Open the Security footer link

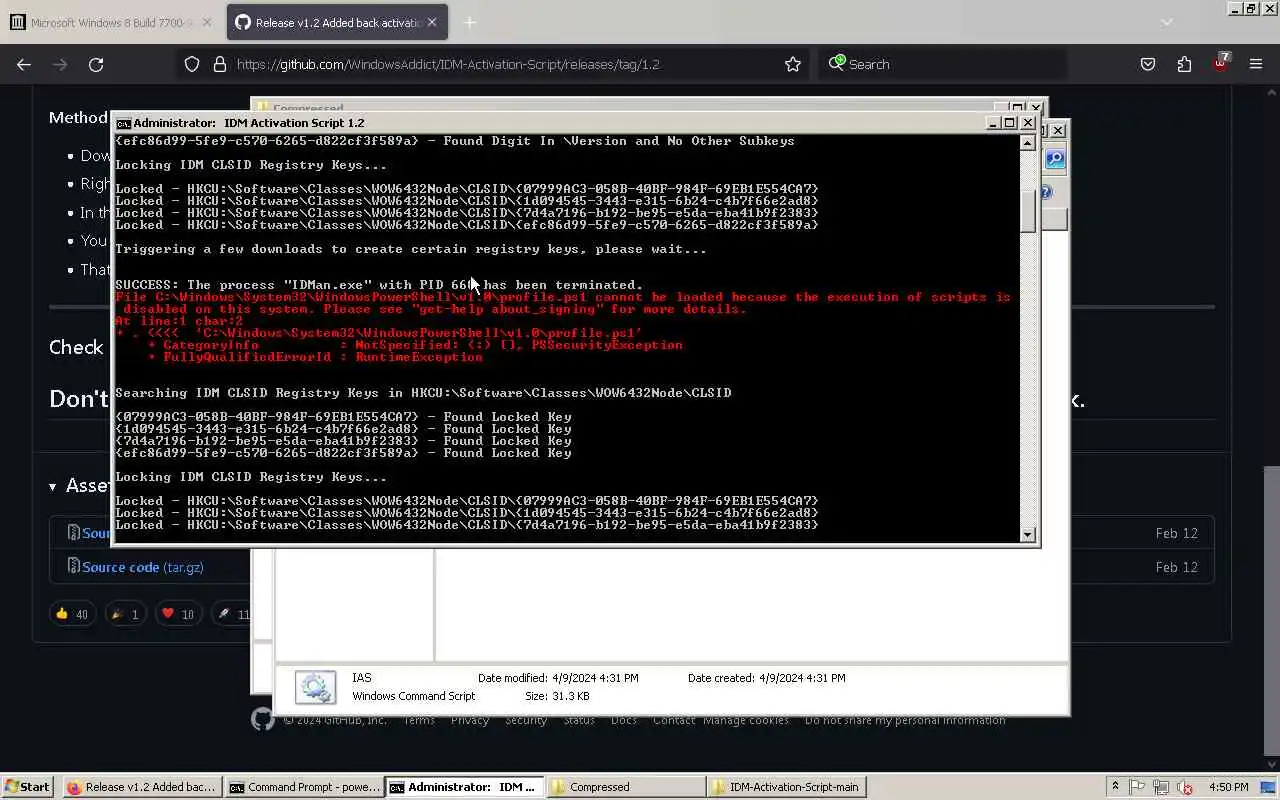(526, 720)
